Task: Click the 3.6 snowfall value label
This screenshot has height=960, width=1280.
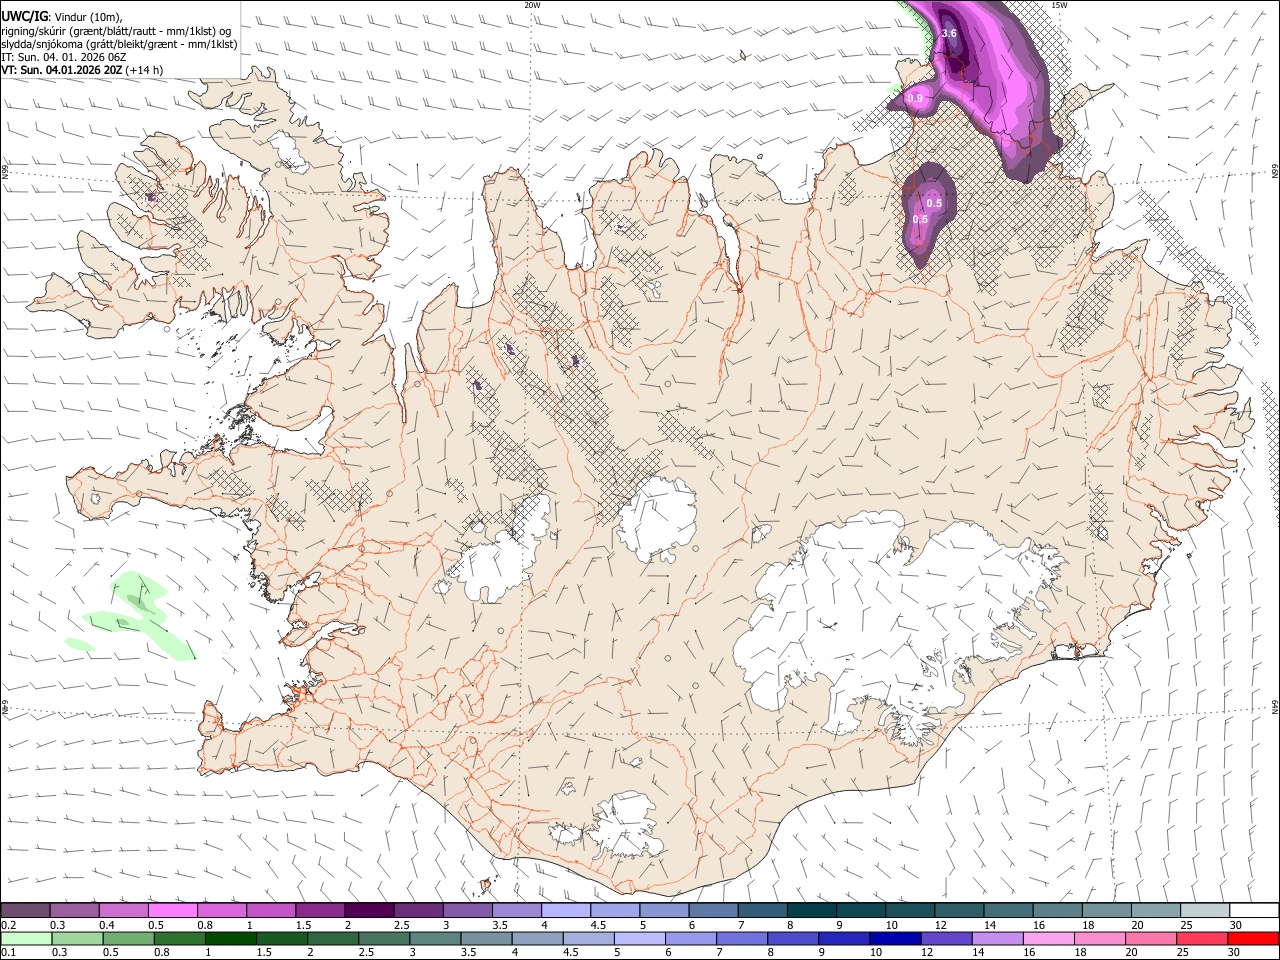Action: coord(950,34)
